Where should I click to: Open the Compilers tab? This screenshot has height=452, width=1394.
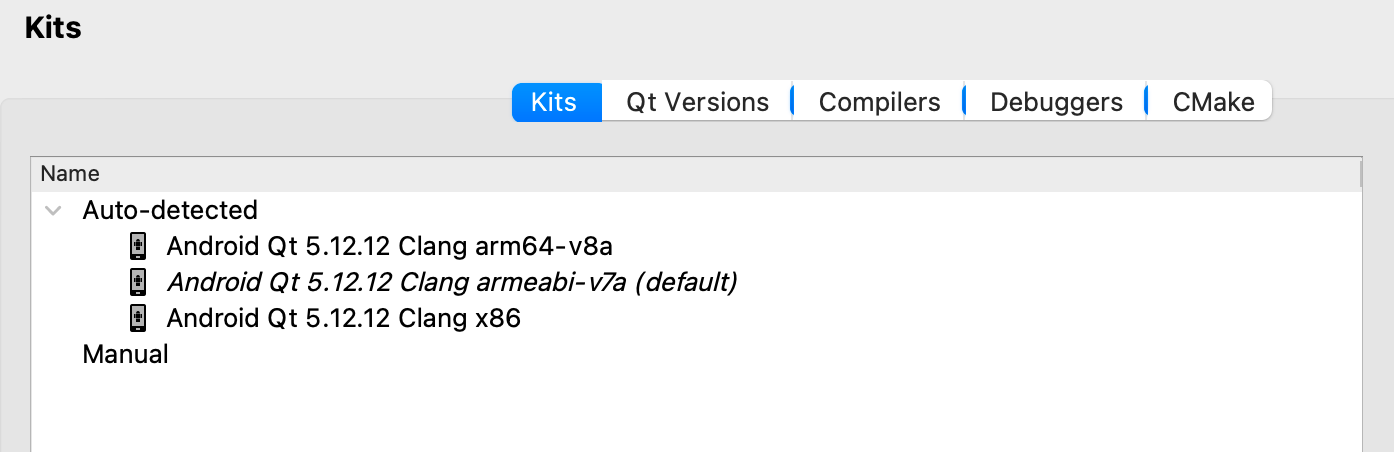pos(880,102)
